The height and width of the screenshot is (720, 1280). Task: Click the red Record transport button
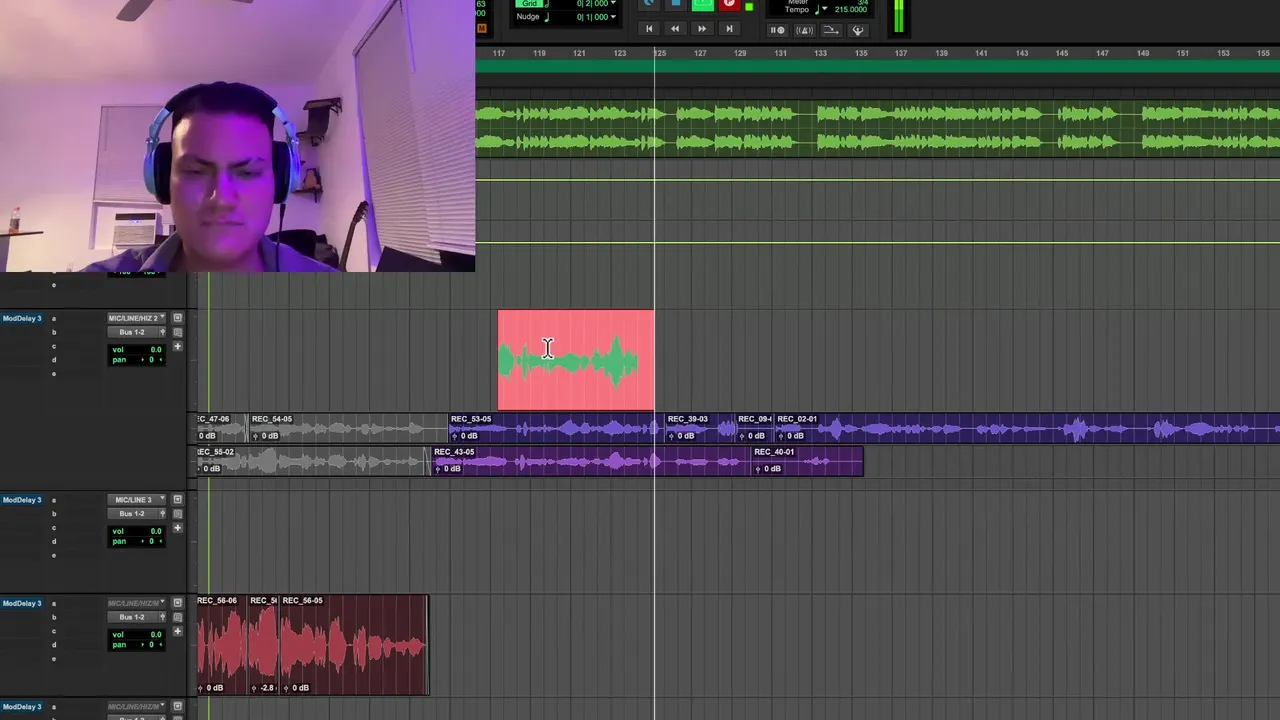729,4
